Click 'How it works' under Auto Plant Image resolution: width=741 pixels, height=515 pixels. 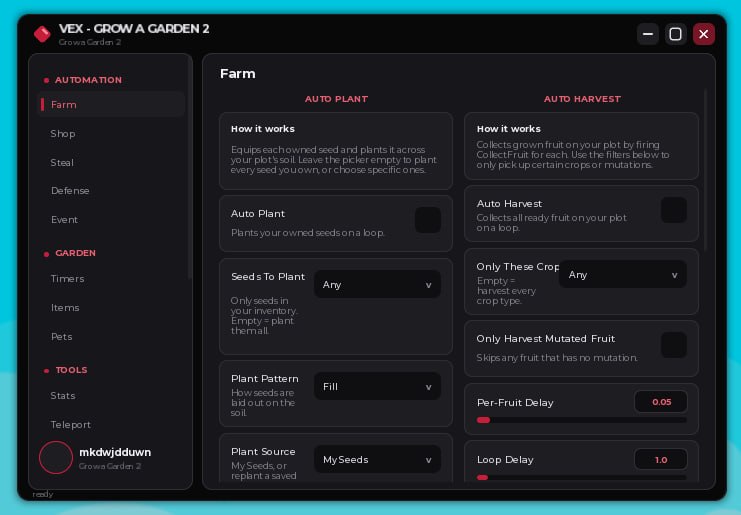pos(263,129)
